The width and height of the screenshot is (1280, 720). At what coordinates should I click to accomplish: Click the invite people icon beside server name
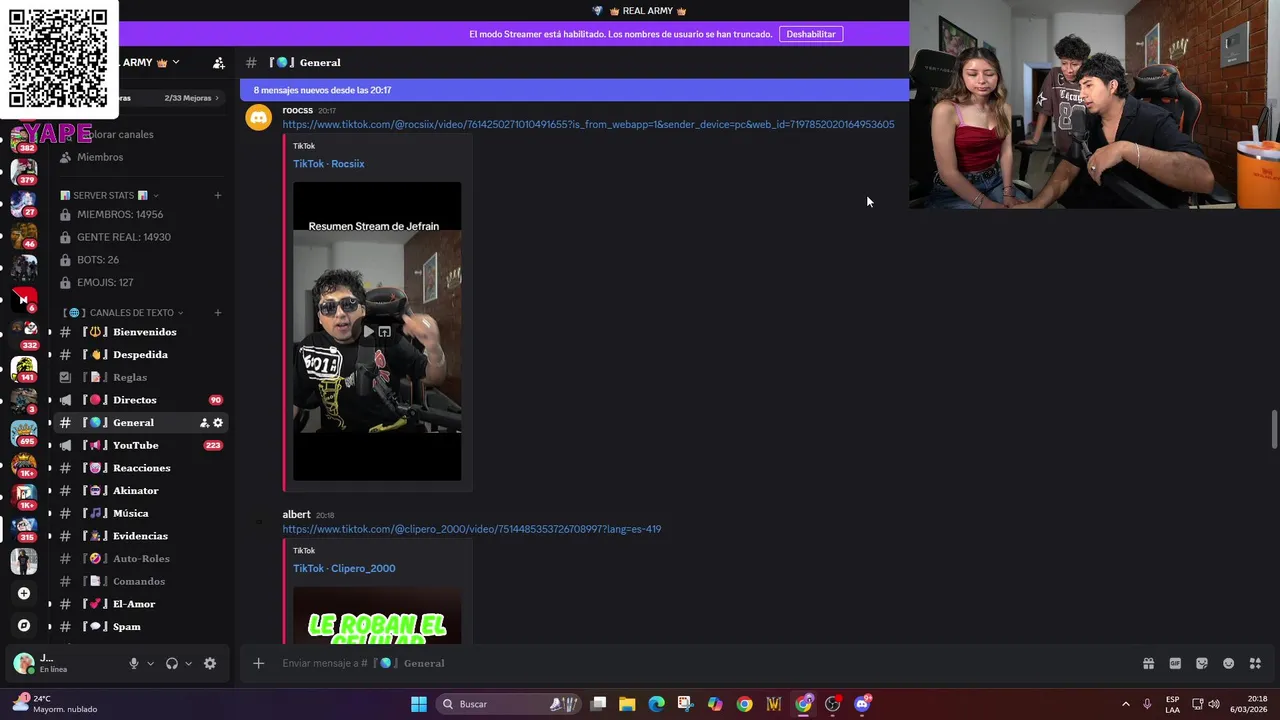tap(219, 63)
